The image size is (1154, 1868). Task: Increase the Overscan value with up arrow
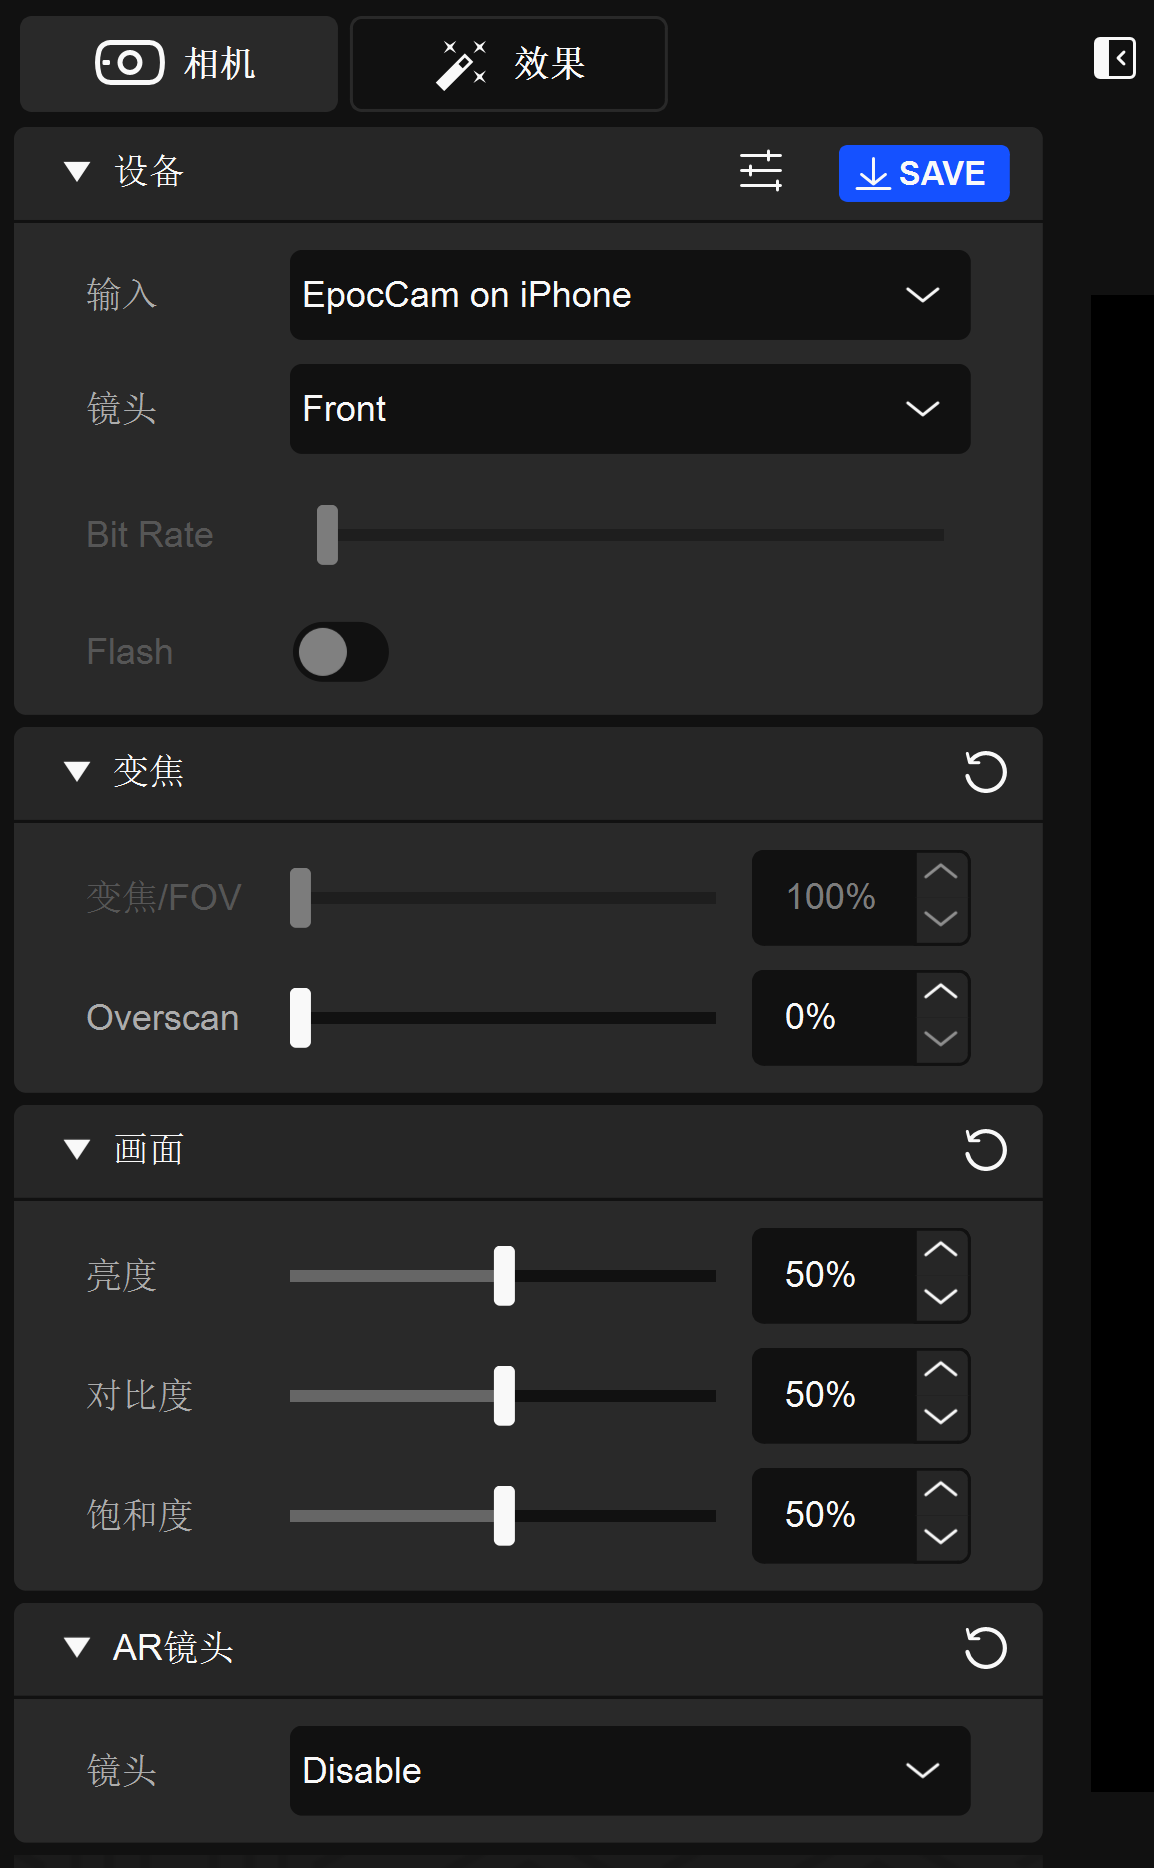click(x=941, y=993)
